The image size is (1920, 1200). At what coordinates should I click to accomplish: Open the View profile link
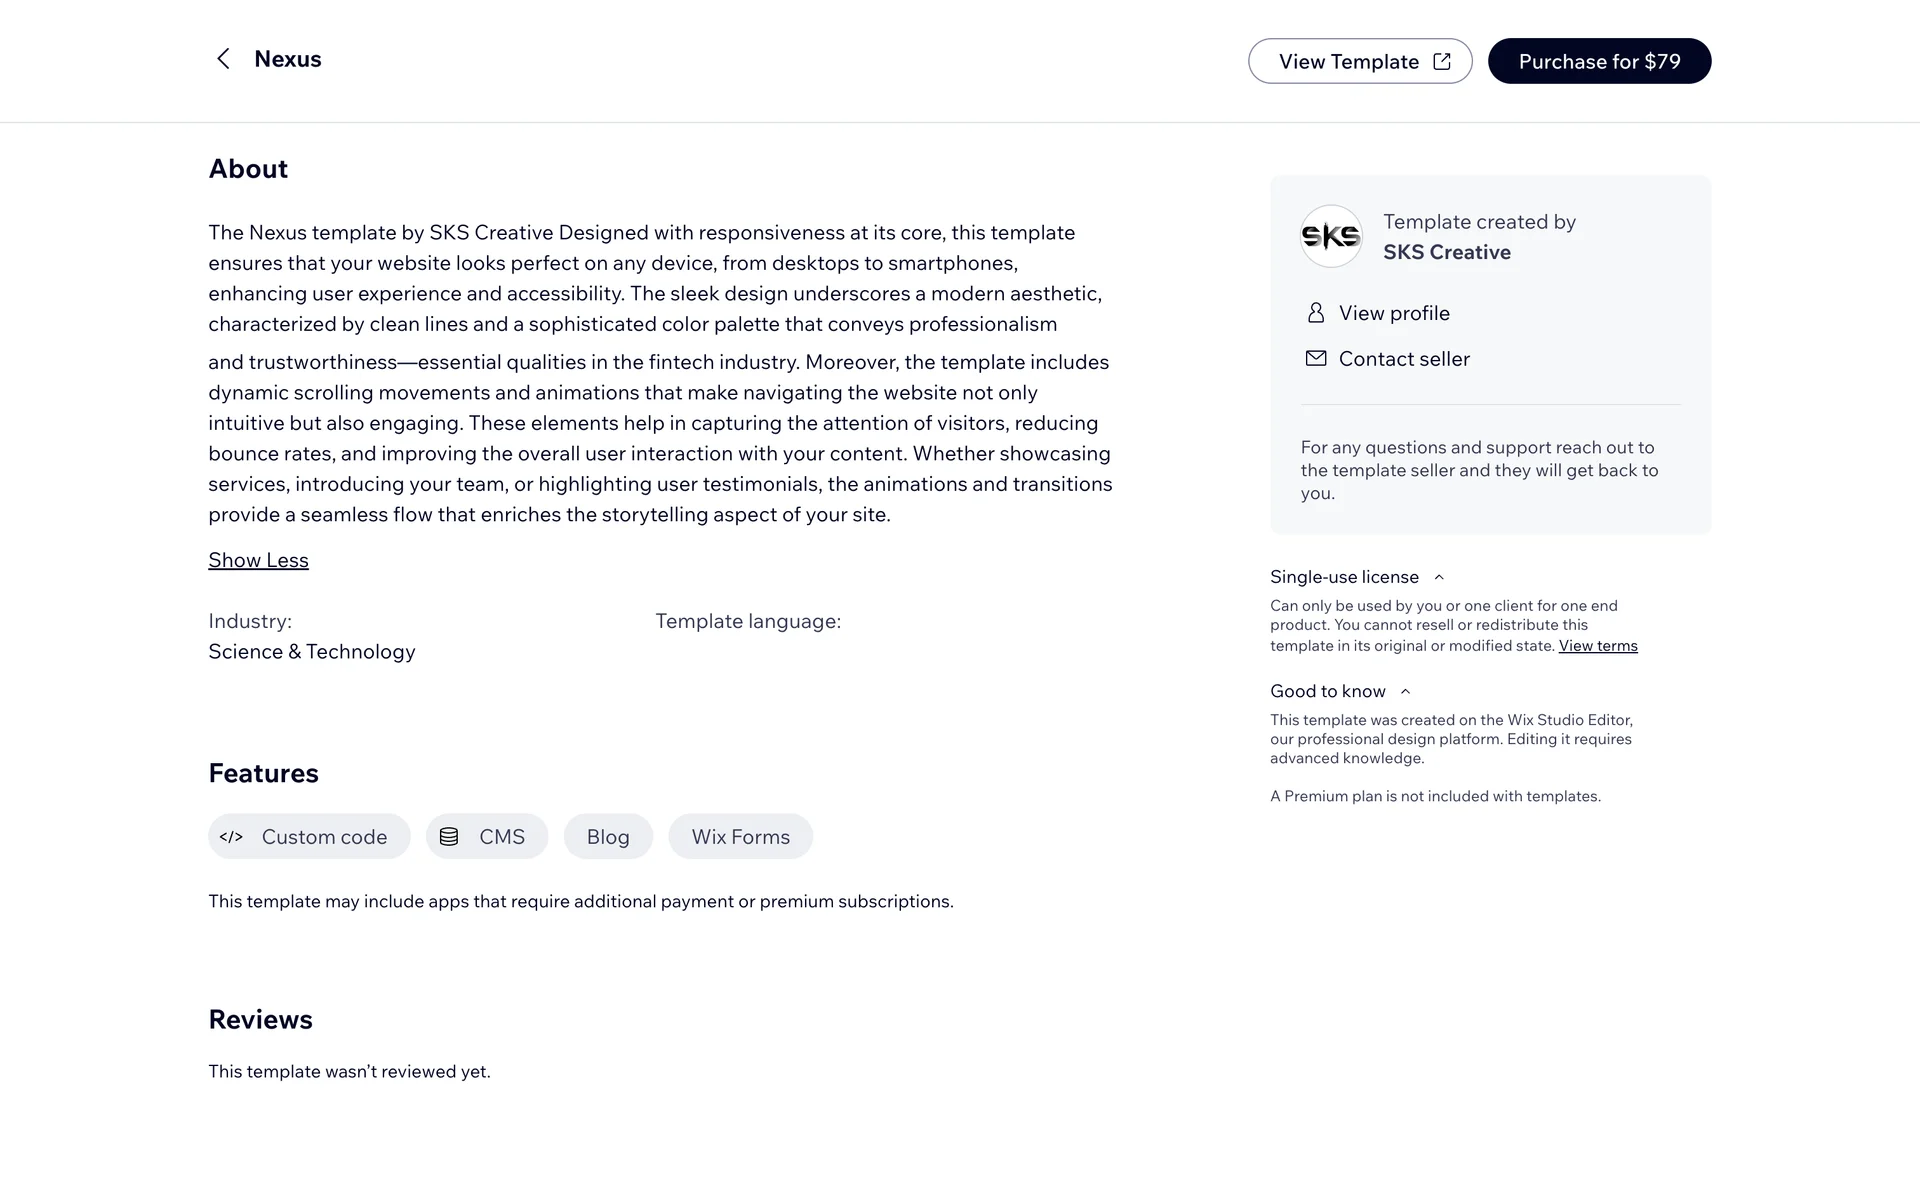point(1394,313)
